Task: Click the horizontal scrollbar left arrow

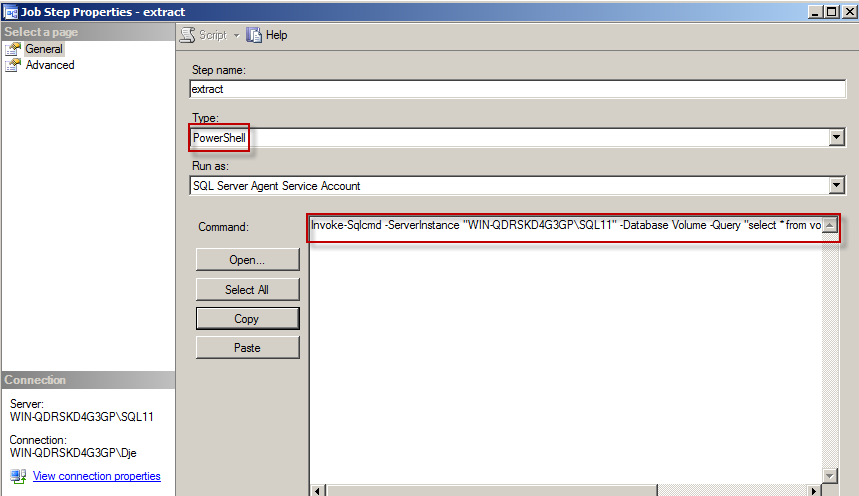Action: (x=317, y=490)
